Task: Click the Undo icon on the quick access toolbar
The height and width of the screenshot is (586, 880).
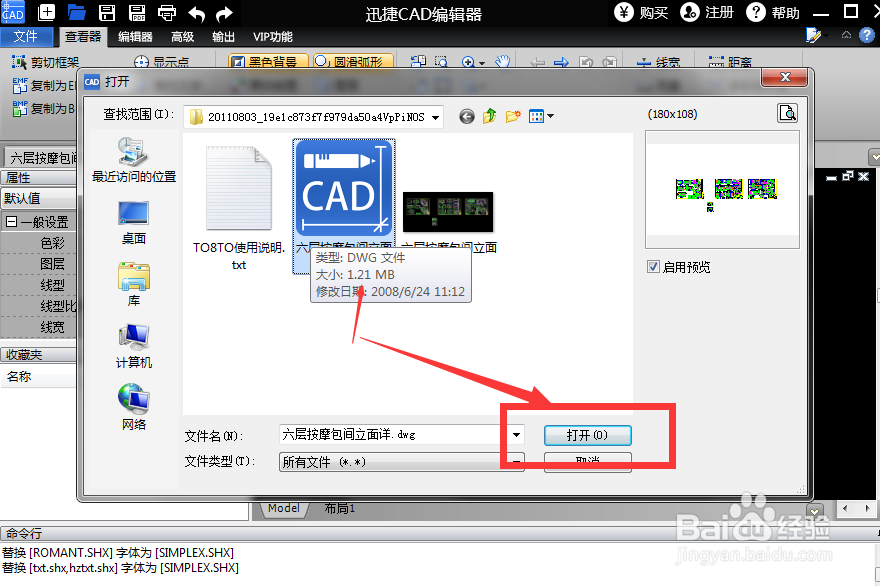Action: [196, 14]
